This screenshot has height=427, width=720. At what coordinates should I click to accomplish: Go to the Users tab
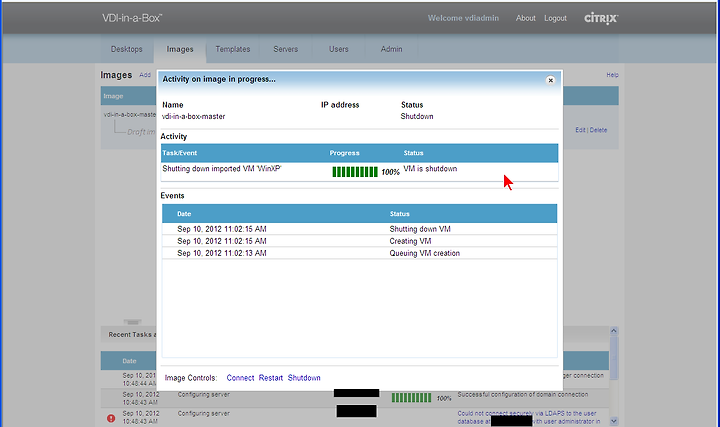pyautogui.click(x=338, y=49)
